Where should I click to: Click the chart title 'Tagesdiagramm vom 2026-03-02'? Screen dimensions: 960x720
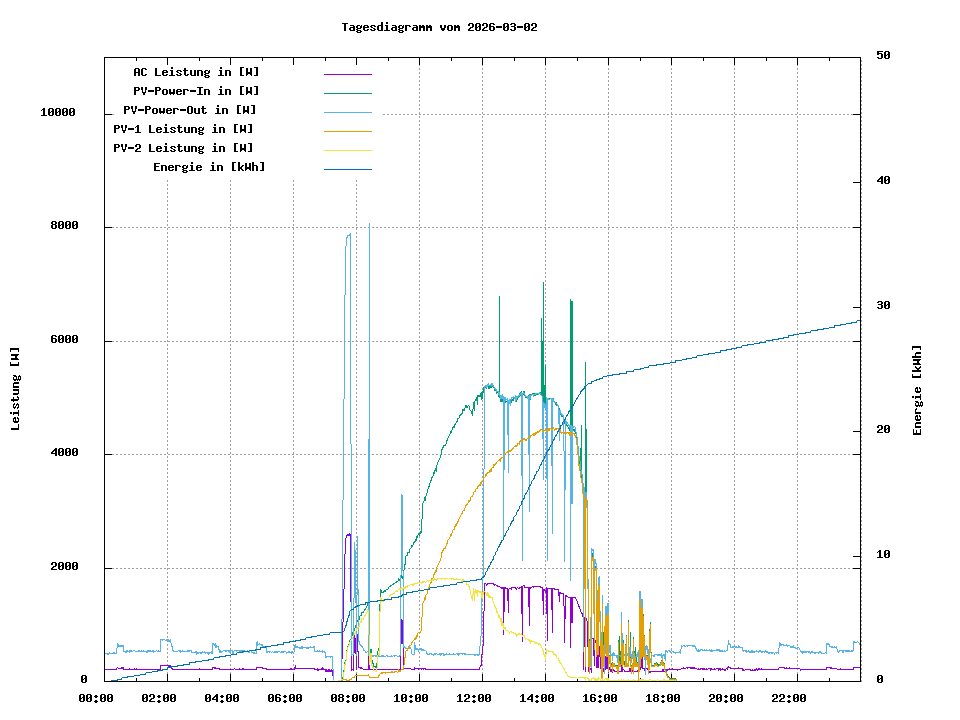point(439,27)
